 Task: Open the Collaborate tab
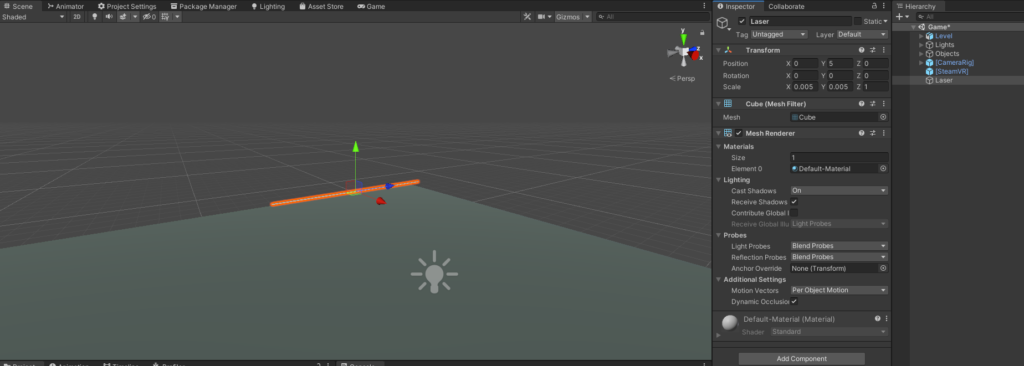(786, 6)
